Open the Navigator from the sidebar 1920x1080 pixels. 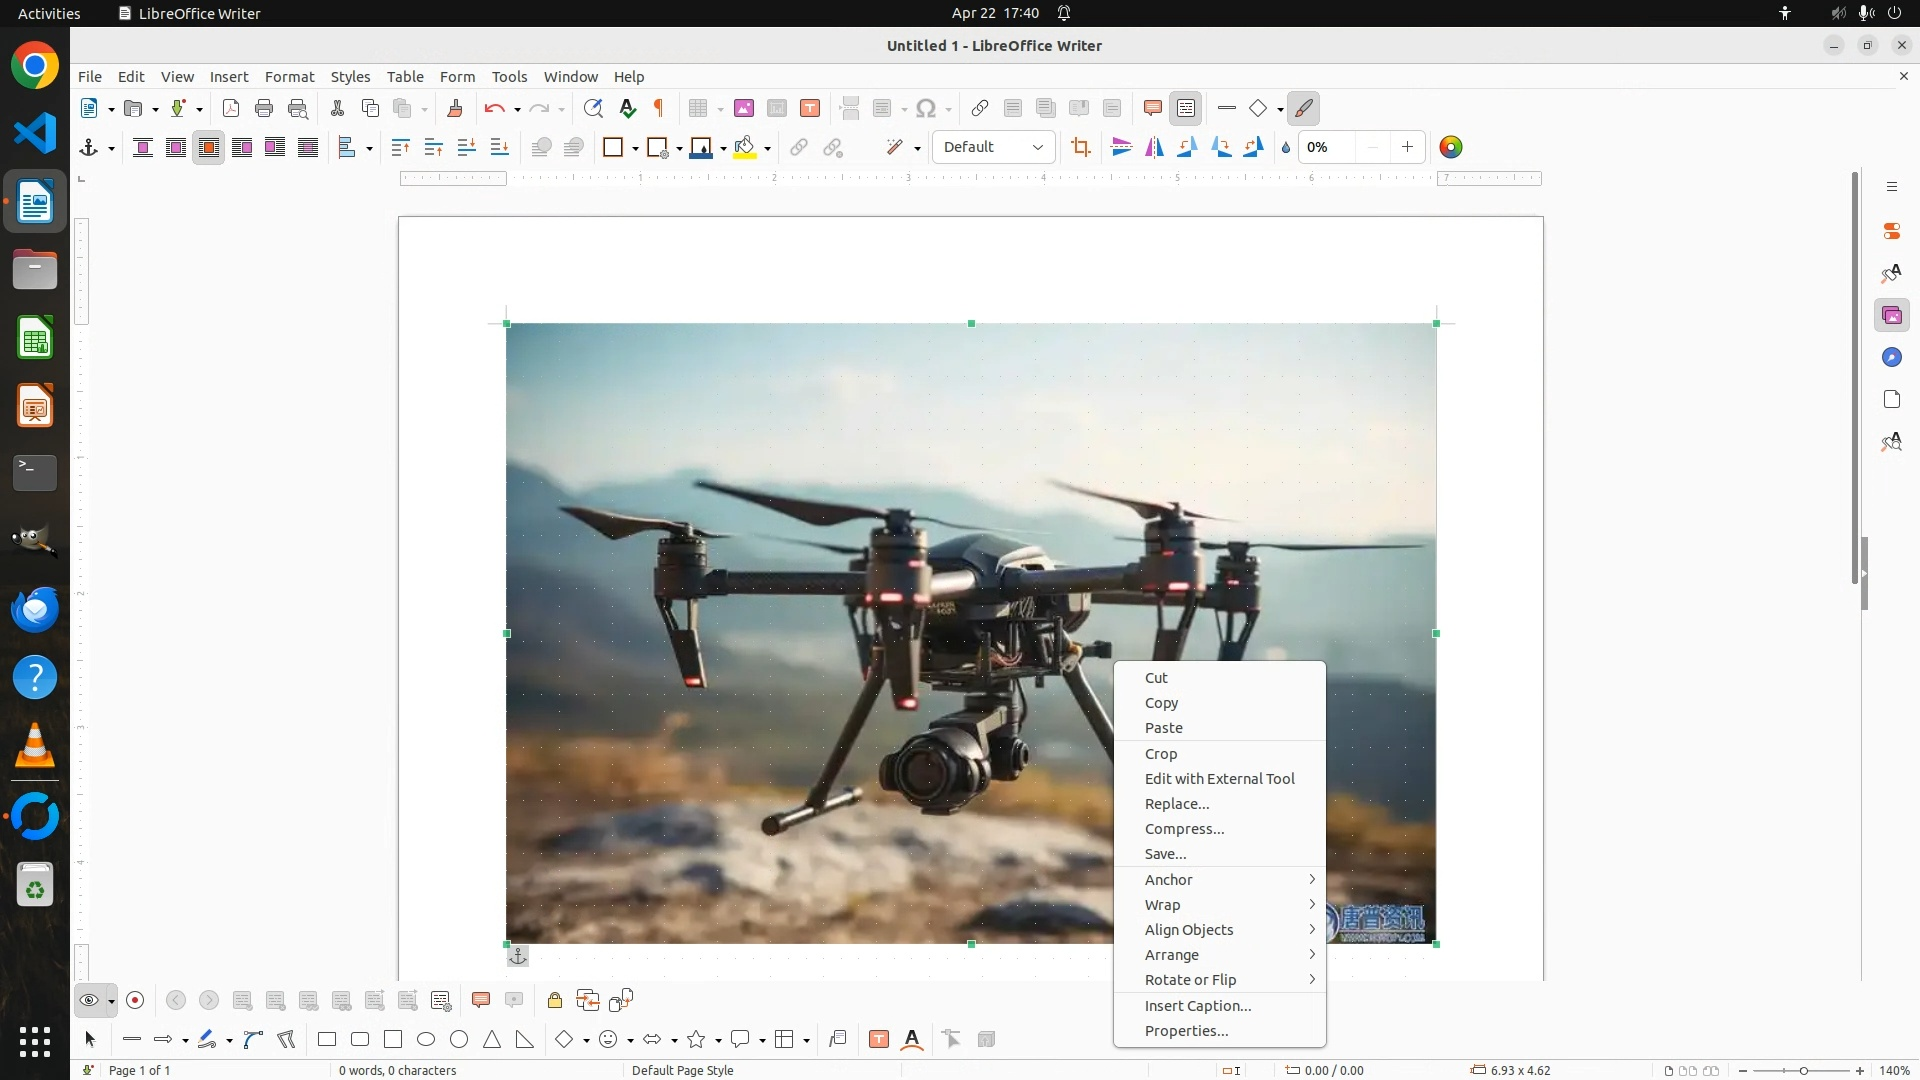click(1891, 358)
